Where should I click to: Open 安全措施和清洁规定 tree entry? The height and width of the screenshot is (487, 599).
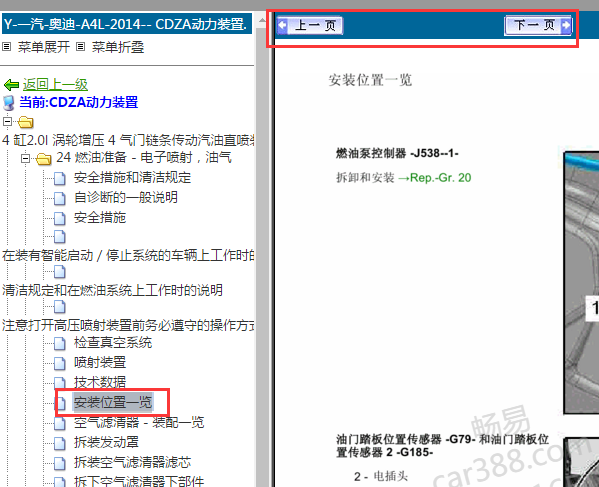[132, 177]
